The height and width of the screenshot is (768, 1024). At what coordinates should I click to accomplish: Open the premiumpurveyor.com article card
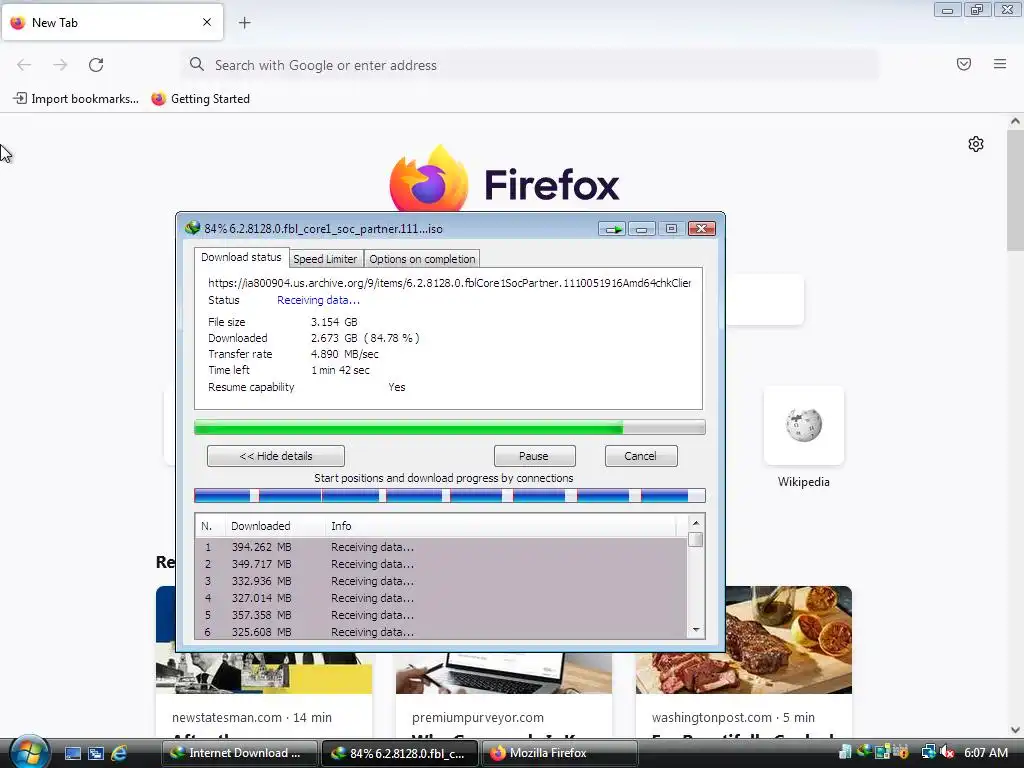[504, 696]
